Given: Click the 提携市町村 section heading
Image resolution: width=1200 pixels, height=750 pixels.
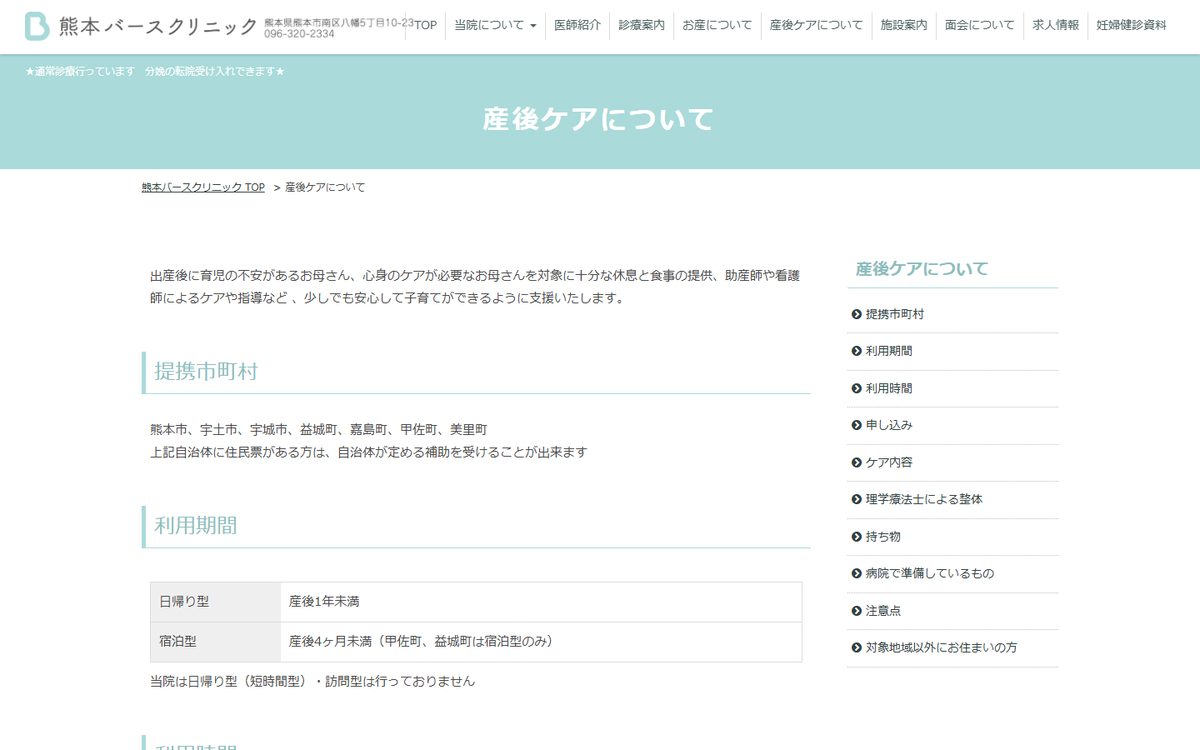Looking at the screenshot, I should click(206, 371).
